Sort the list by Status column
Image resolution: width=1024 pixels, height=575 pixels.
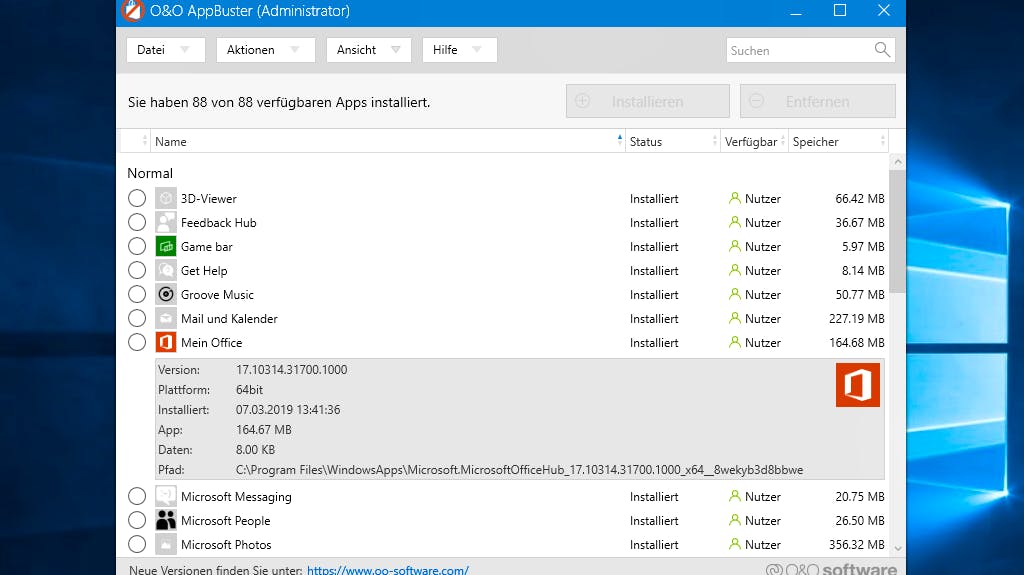click(x=673, y=141)
